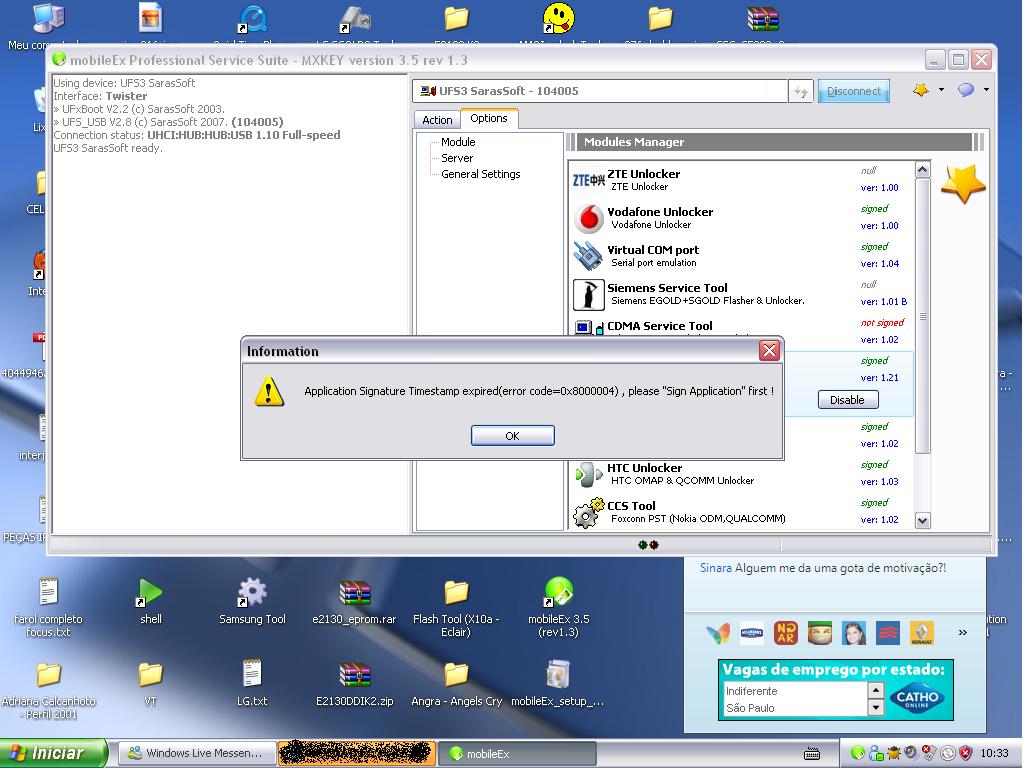The width and height of the screenshot is (1024, 768).
Task: Select the Vodafone Unlocker module icon
Action: pos(588,218)
